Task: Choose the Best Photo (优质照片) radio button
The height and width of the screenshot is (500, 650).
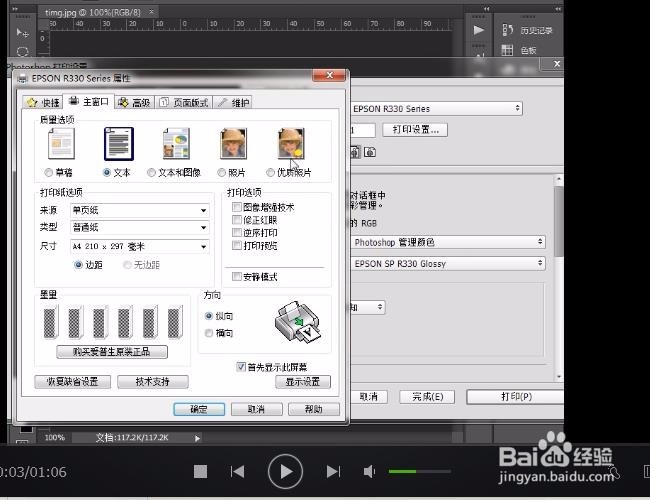Action: coord(270,172)
